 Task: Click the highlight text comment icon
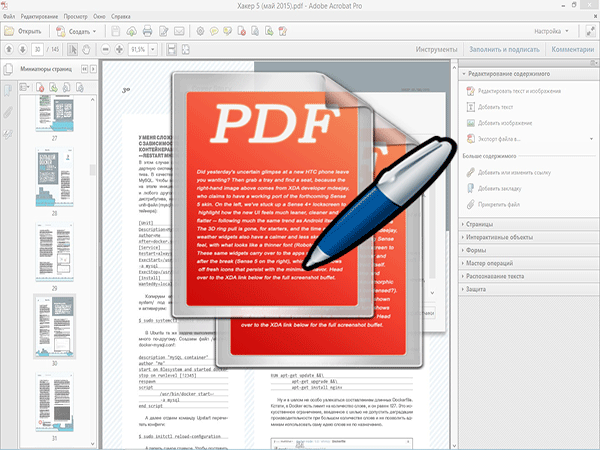228,31
